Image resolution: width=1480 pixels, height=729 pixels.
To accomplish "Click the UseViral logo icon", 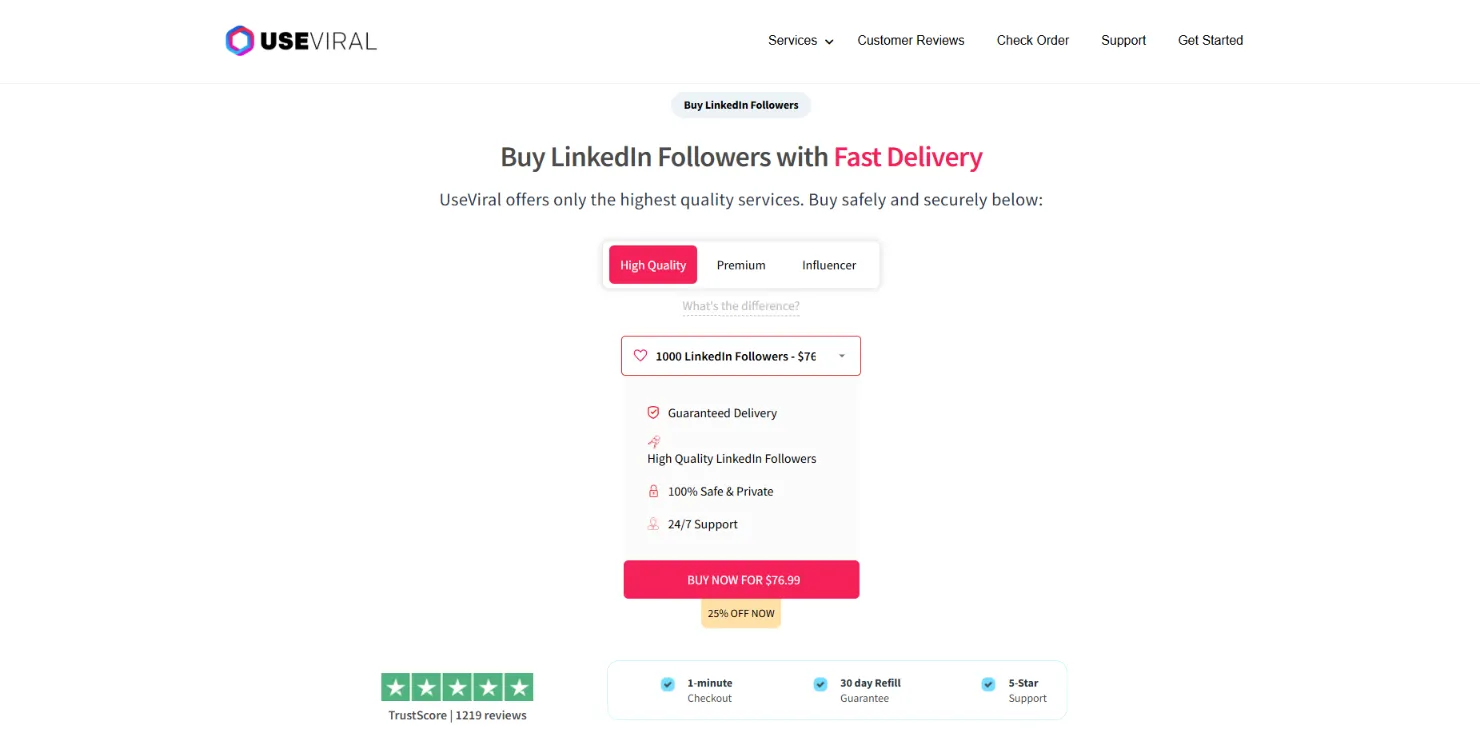I will [x=238, y=40].
